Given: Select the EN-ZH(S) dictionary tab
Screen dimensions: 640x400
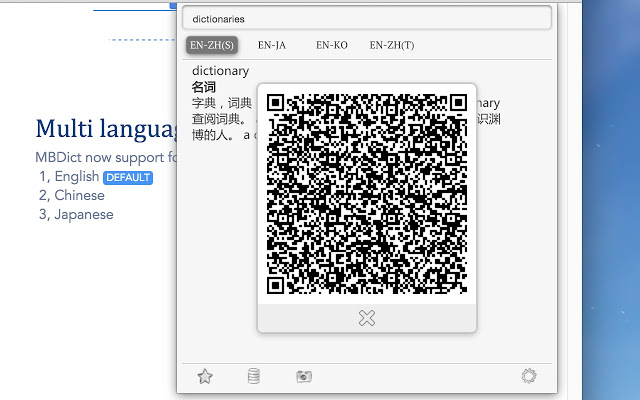Looking at the screenshot, I should (212, 45).
